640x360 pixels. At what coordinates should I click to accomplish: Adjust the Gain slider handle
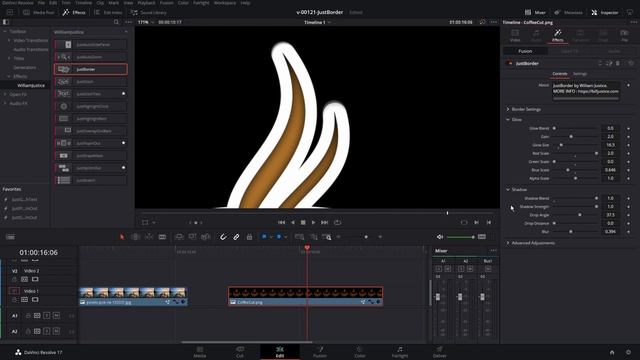click(571, 137)
